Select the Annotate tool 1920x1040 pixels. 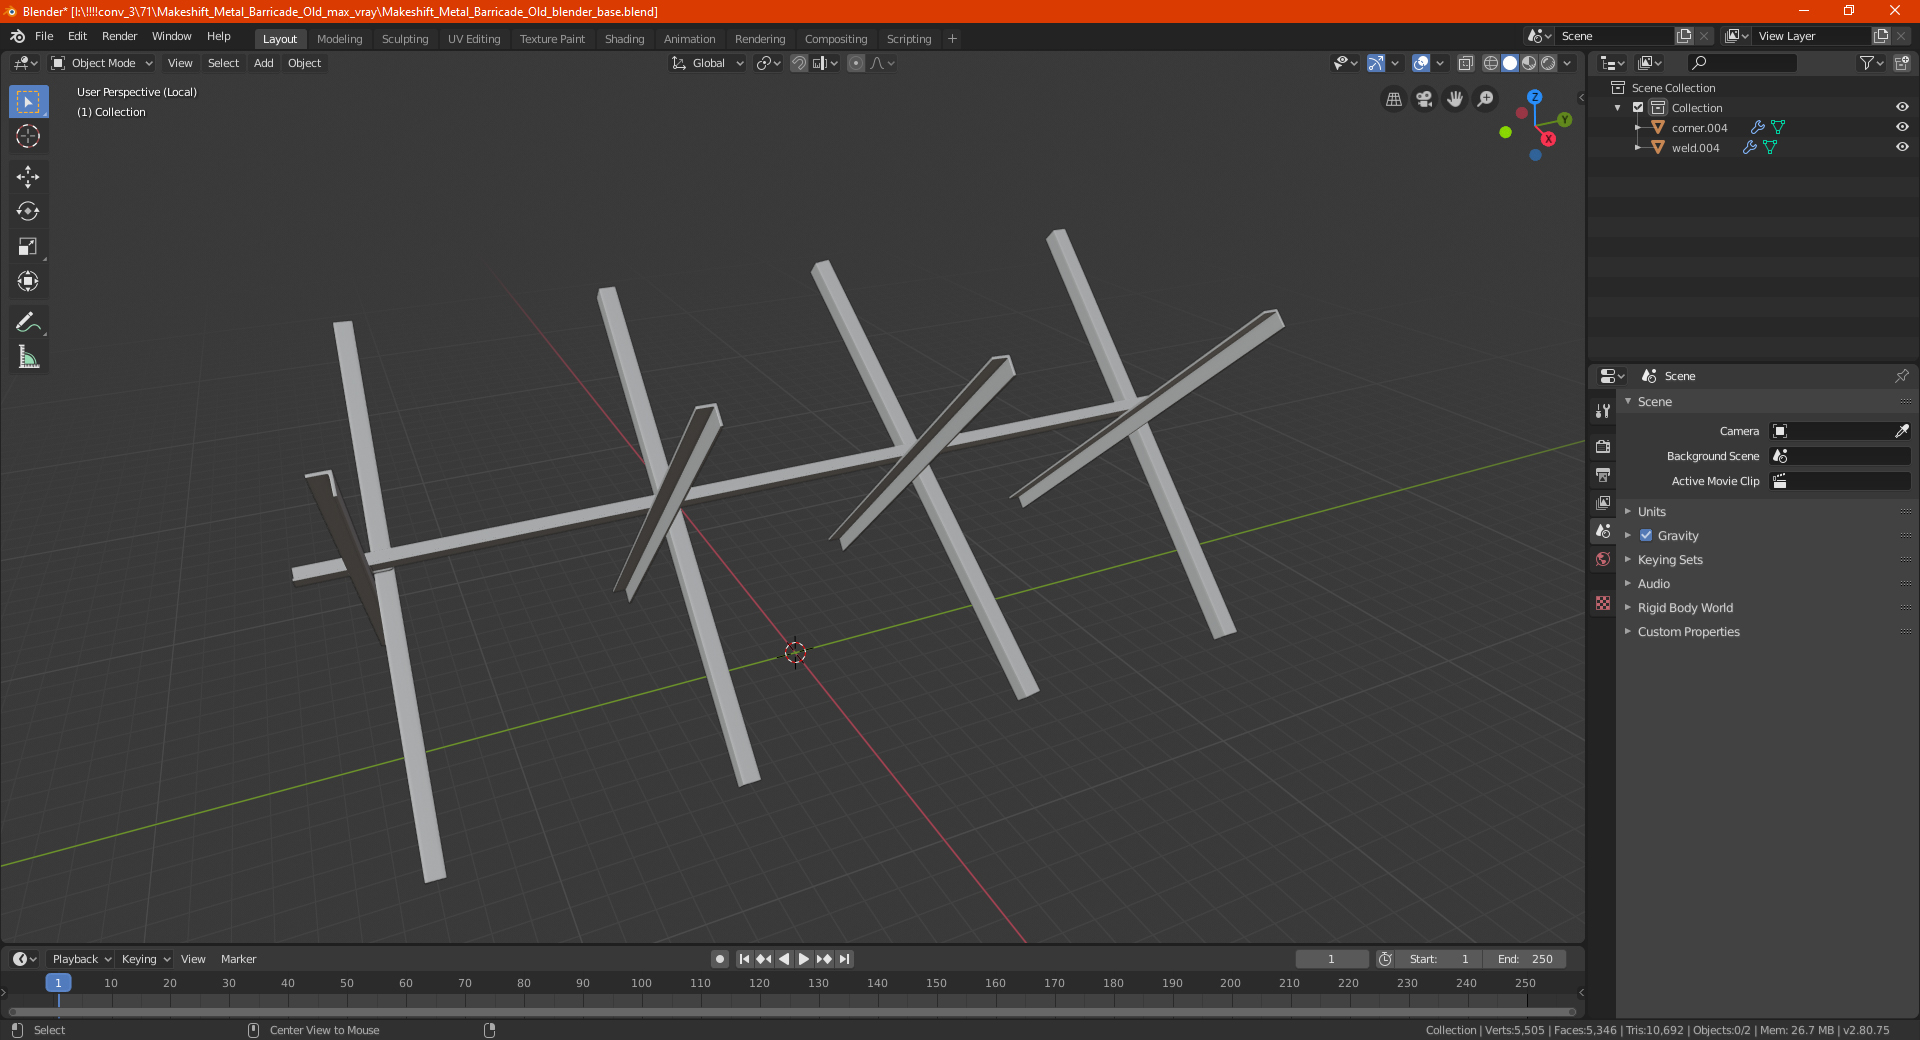(28, 322)
